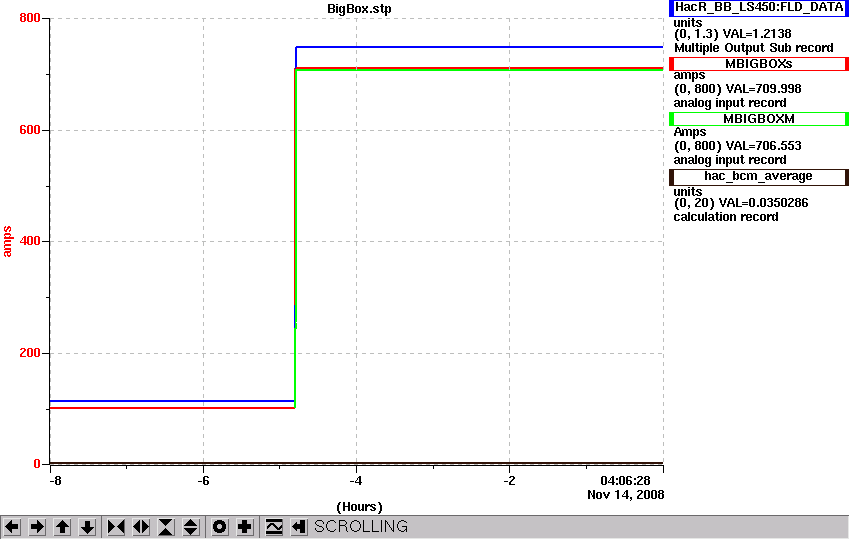
Task: Pan the plot up with up arrow
Action: pos(62,527)
